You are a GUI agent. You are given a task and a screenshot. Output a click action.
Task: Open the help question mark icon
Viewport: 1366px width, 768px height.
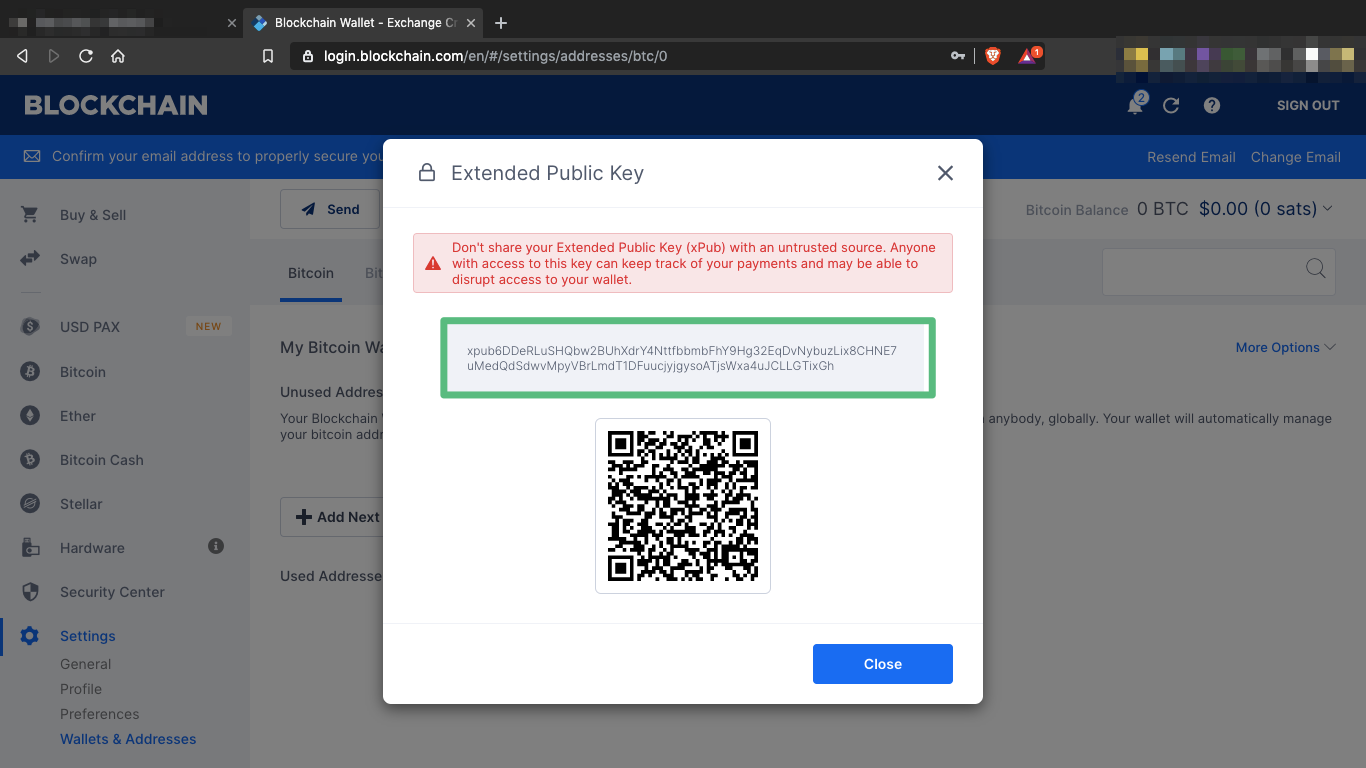(x=1212, y=105)
